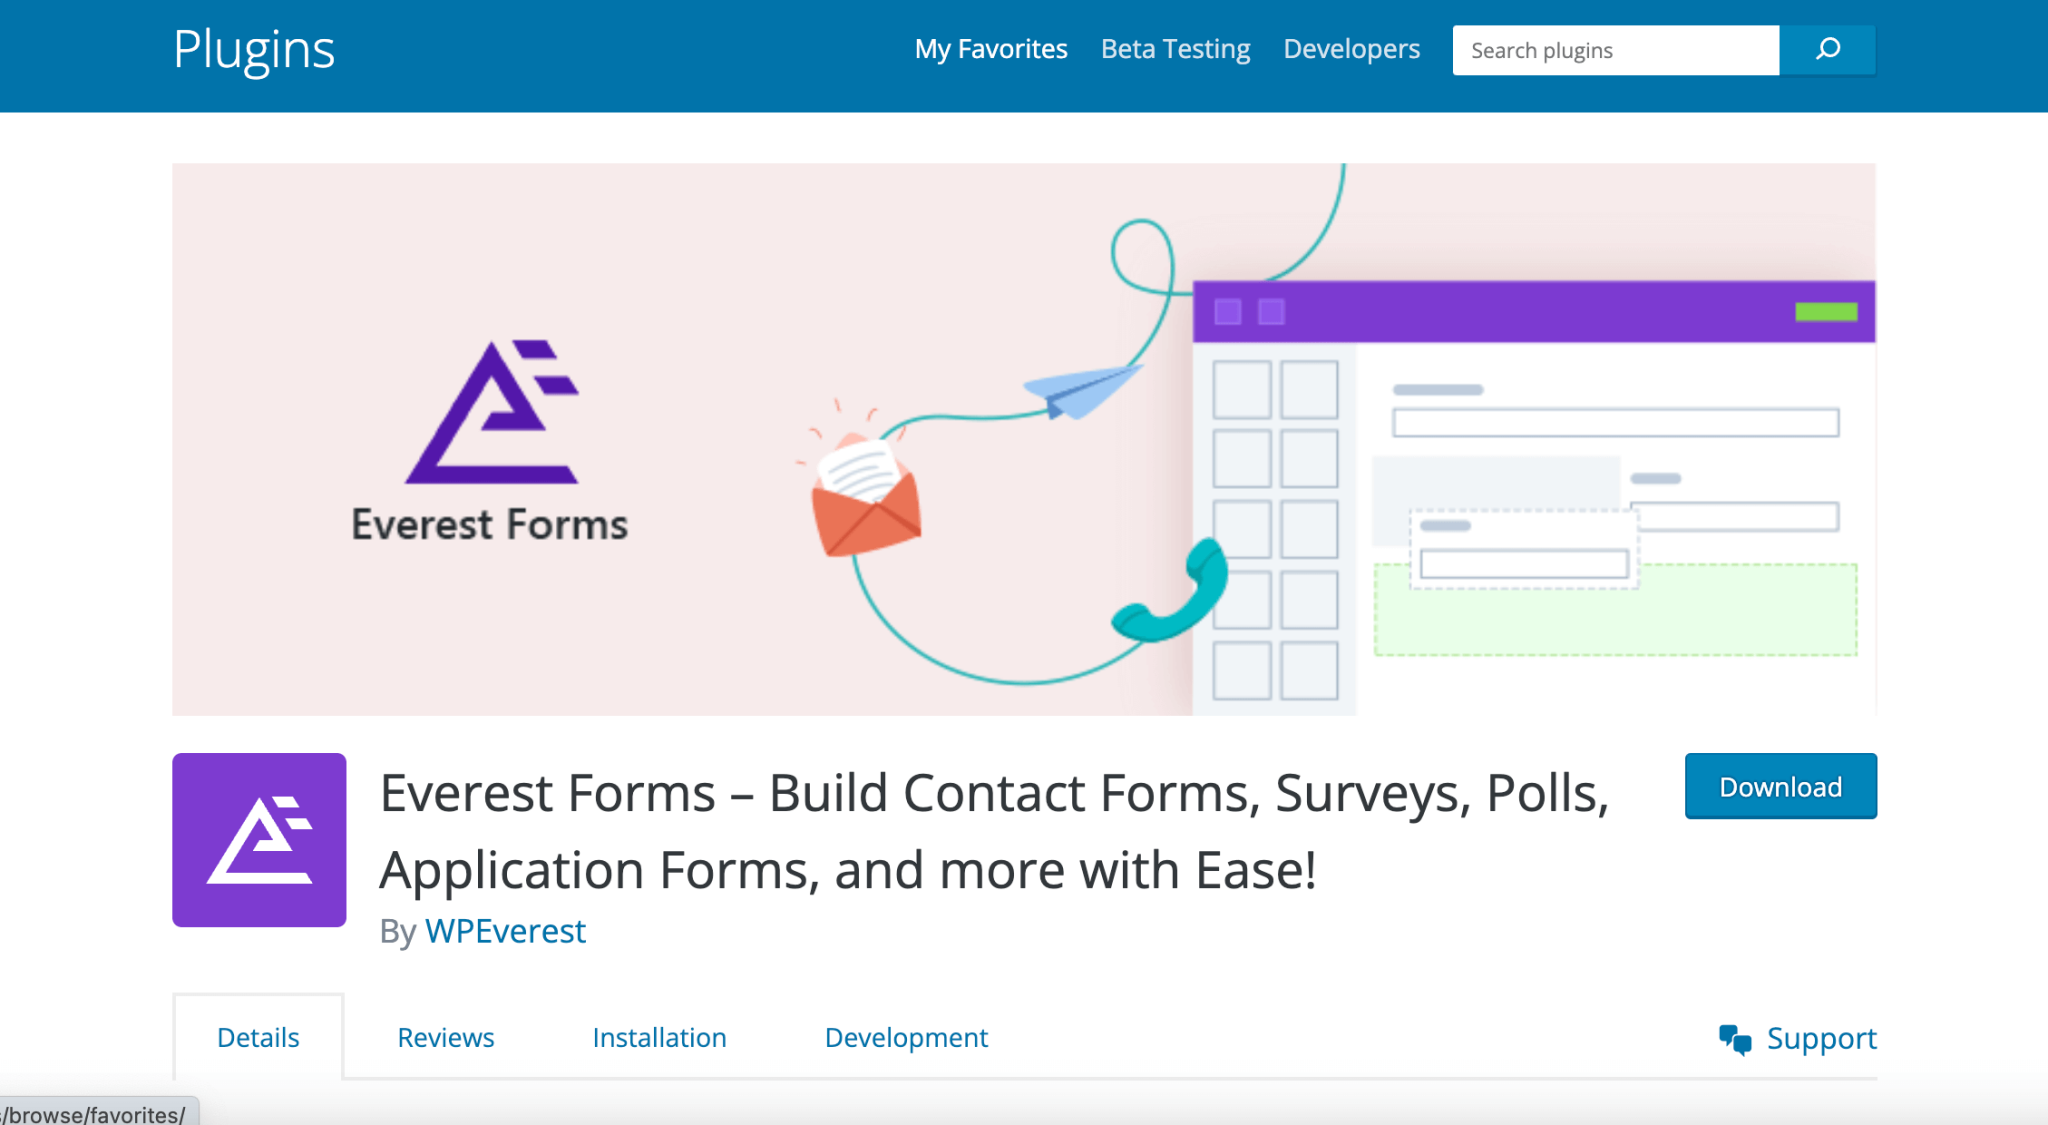
Task: Open the Developers link
Action: (1351, 49)
